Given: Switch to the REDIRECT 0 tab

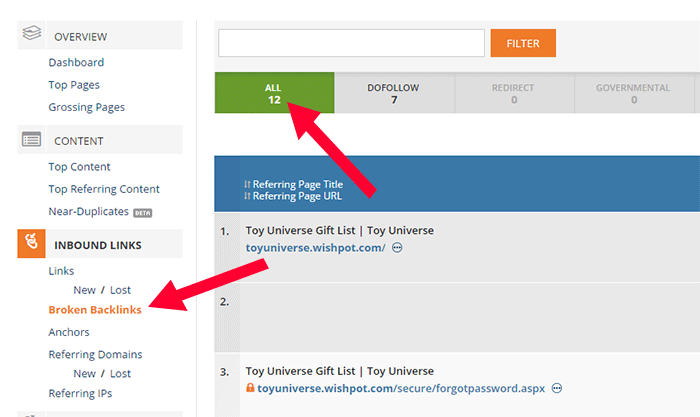Looking at the screenshot, I should (513, 93).
